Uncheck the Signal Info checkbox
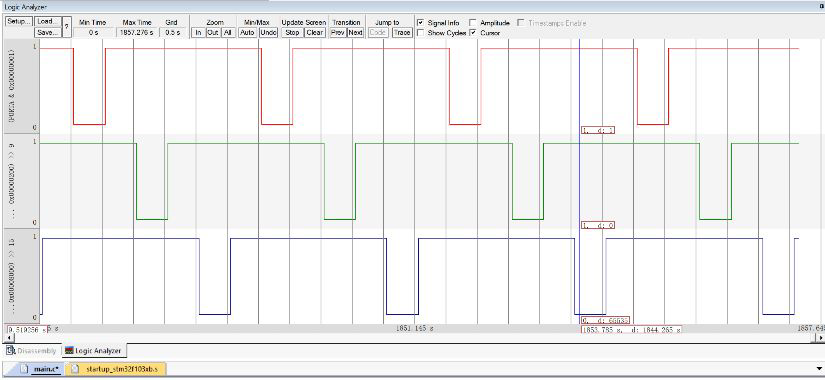 pos(420,23)
